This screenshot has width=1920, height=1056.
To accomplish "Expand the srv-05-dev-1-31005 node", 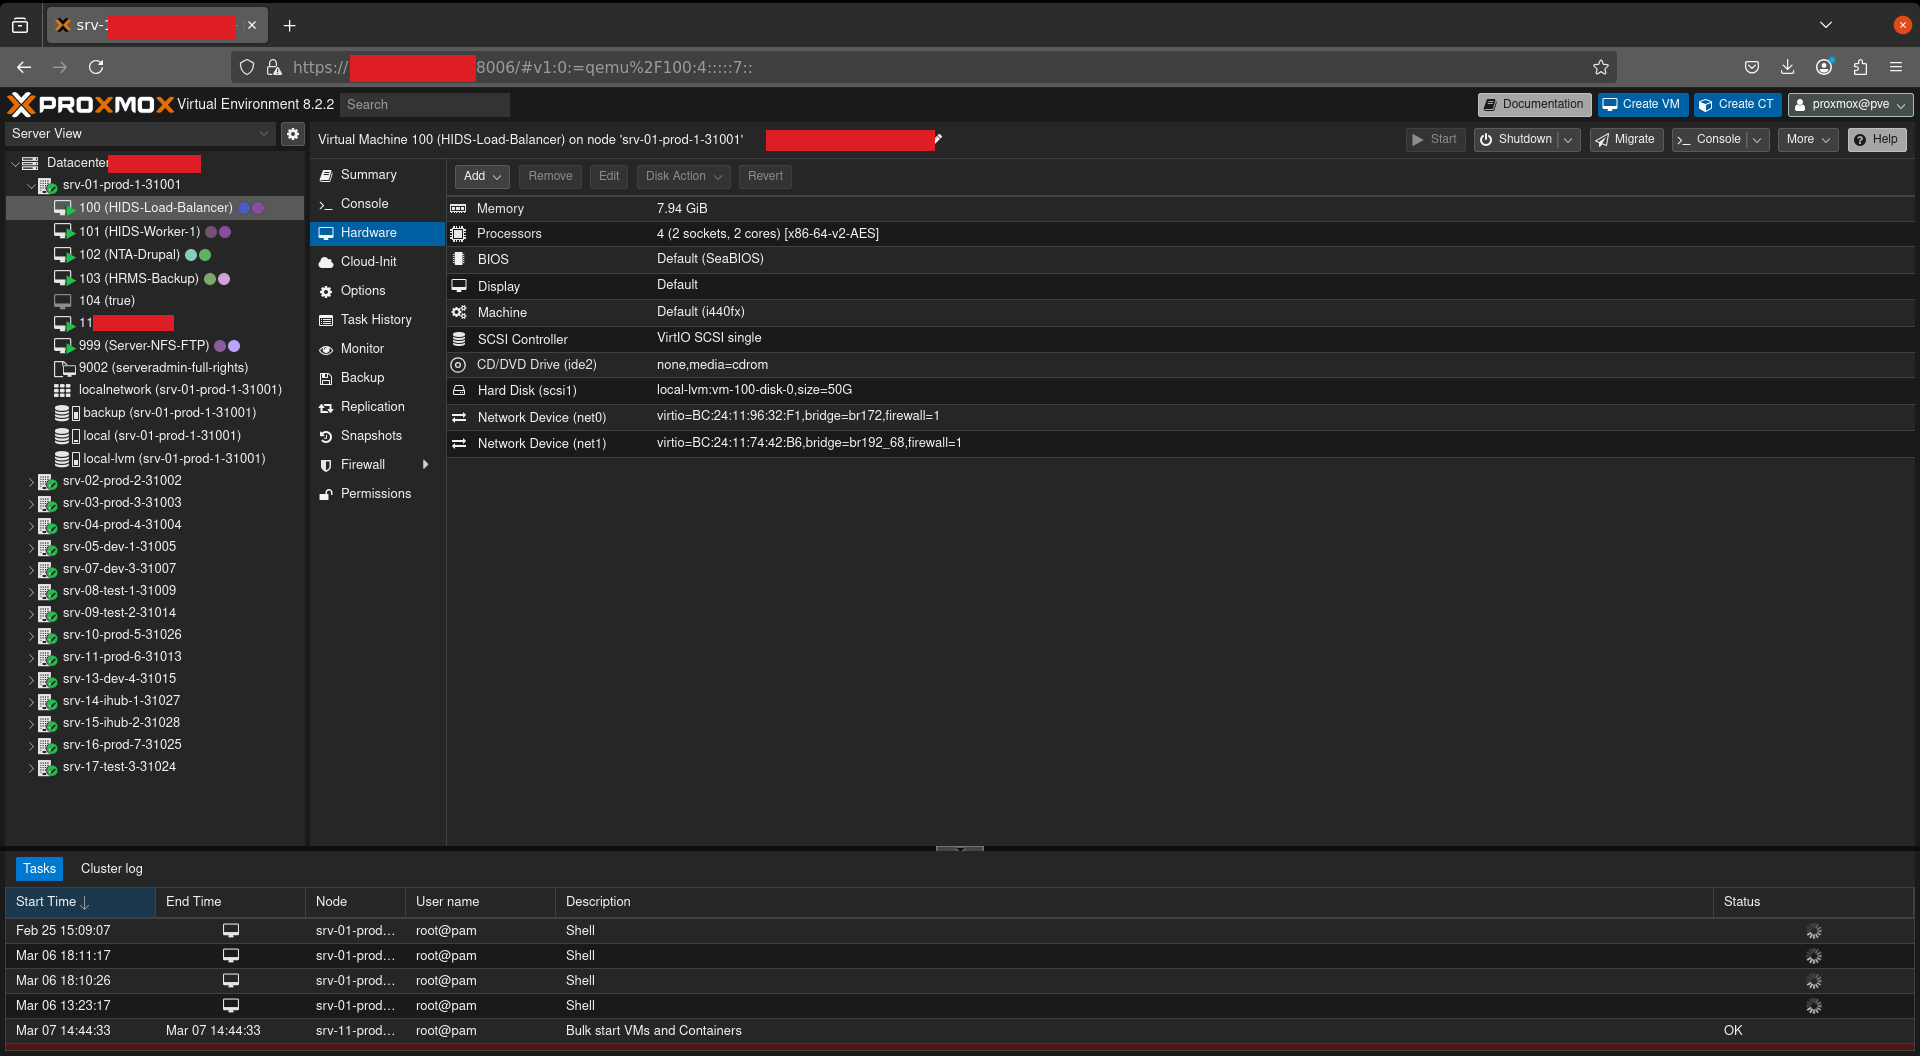I will [x=31, y=547].
